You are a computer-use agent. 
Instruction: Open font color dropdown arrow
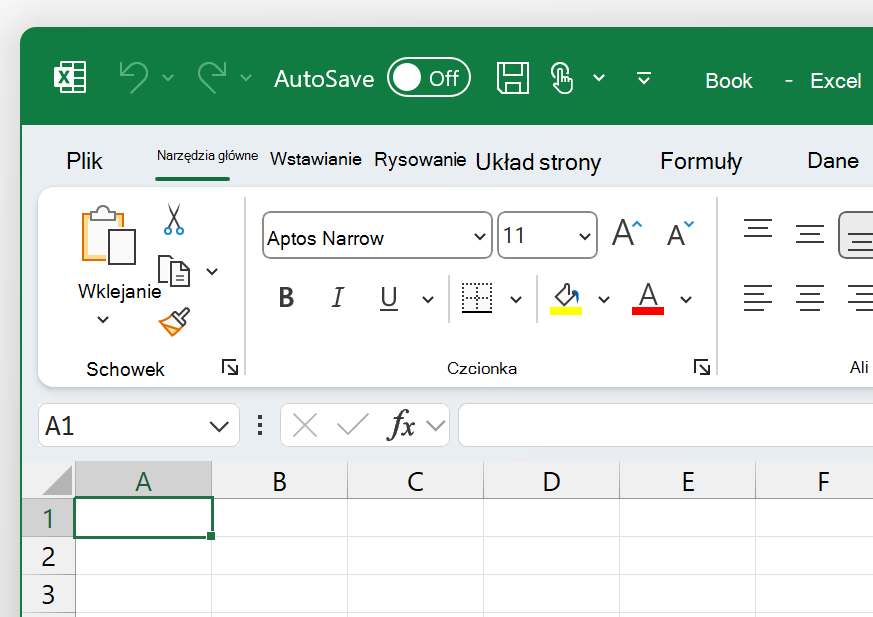point(686,300)
